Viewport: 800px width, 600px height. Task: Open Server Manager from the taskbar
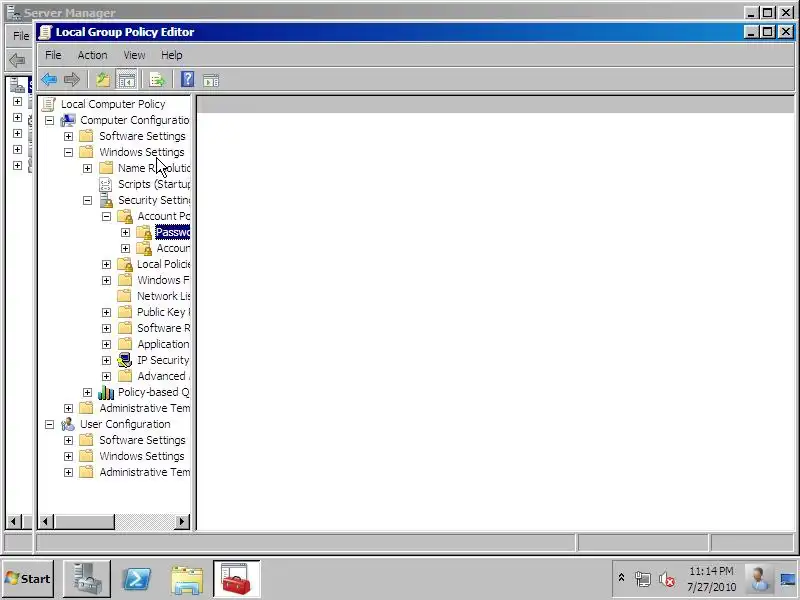[86, 579]
